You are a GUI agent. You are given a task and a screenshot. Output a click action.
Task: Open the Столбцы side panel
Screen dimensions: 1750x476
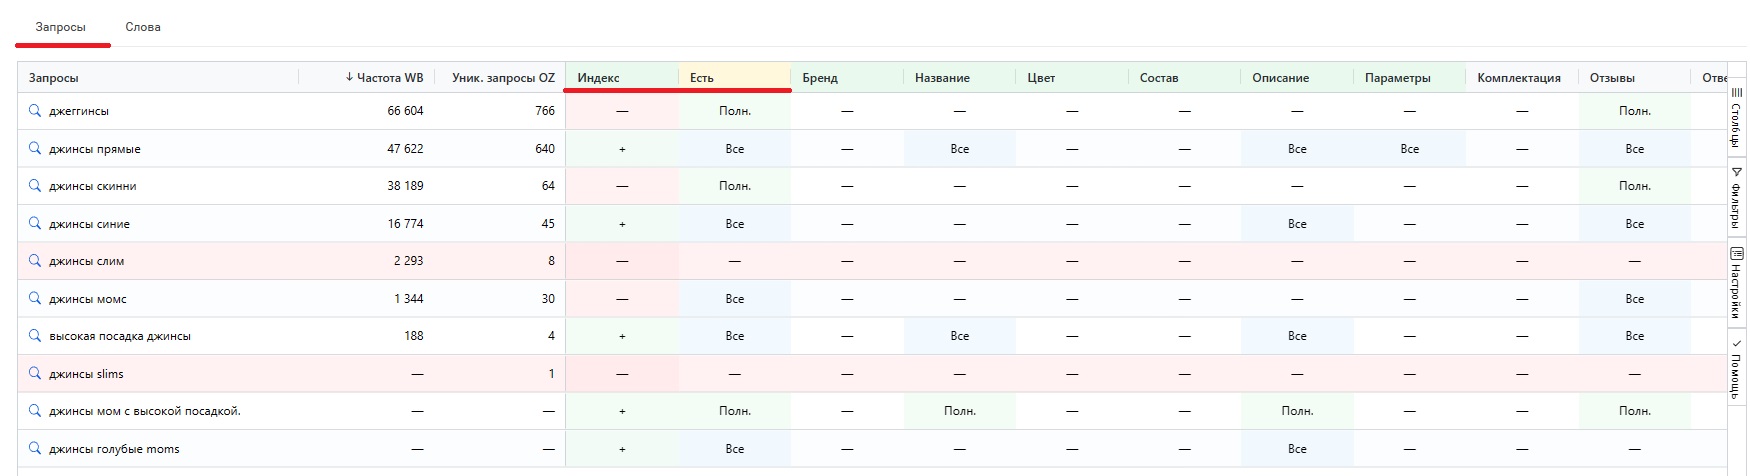[x=1737, y=116]
